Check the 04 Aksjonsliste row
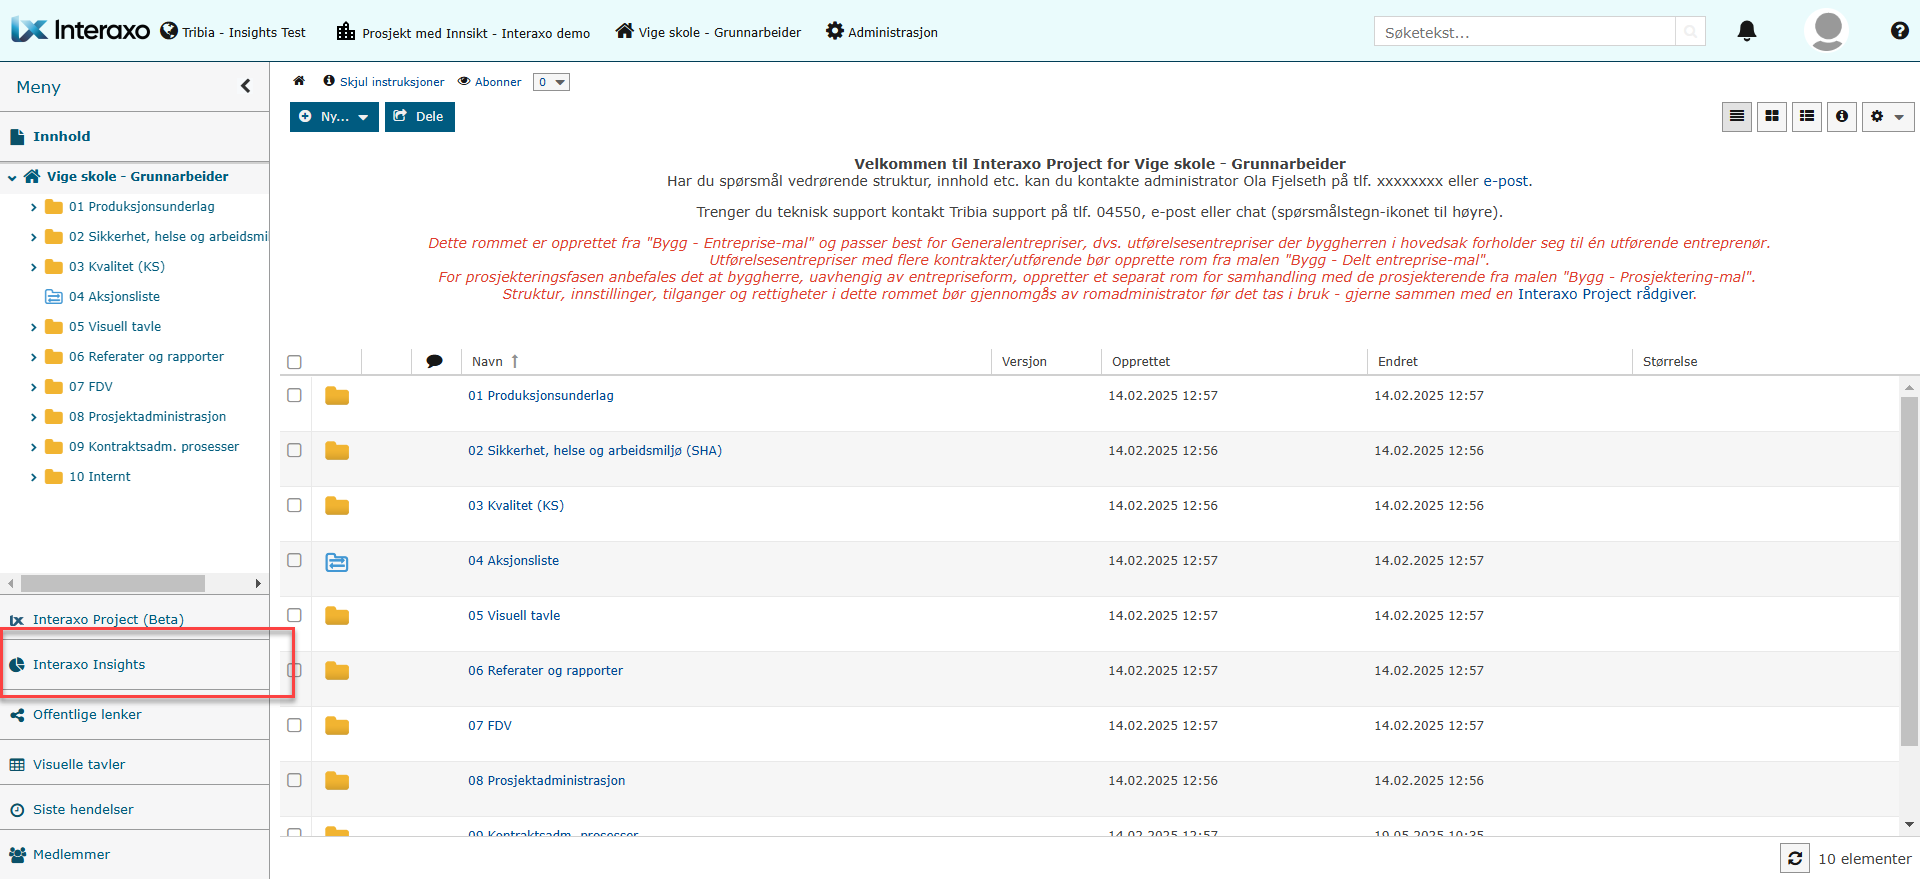1920x879 pixels. [x=294, y=560]
